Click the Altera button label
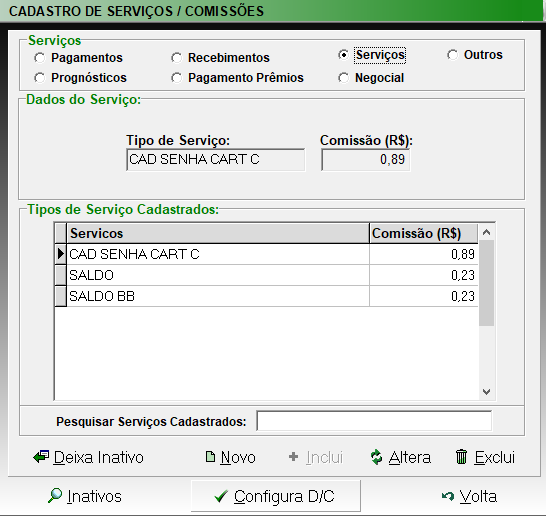 click(410, 457)
